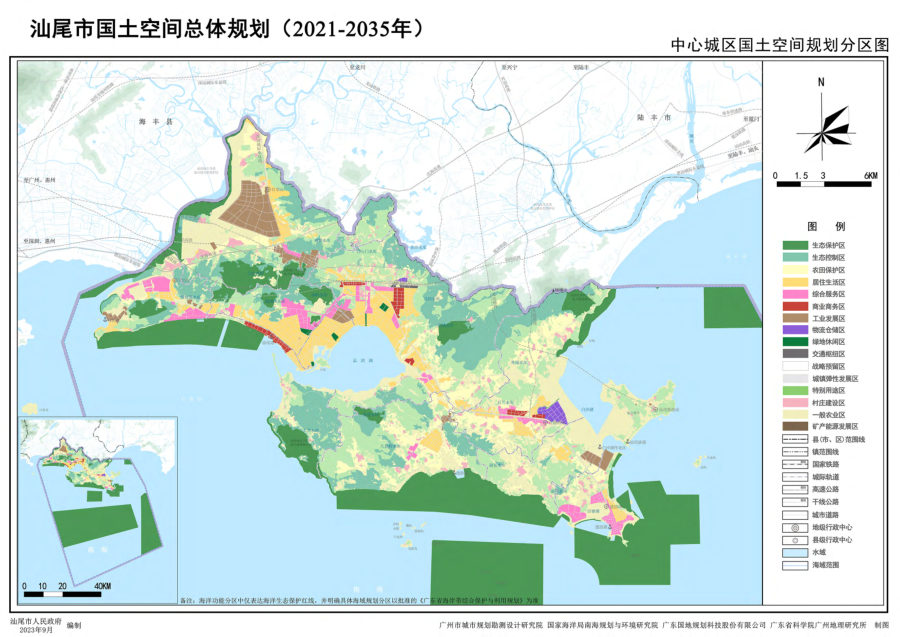Click the 图例 legend heading
This screenshot has width=900, height=637.
[x=825, y=226]
